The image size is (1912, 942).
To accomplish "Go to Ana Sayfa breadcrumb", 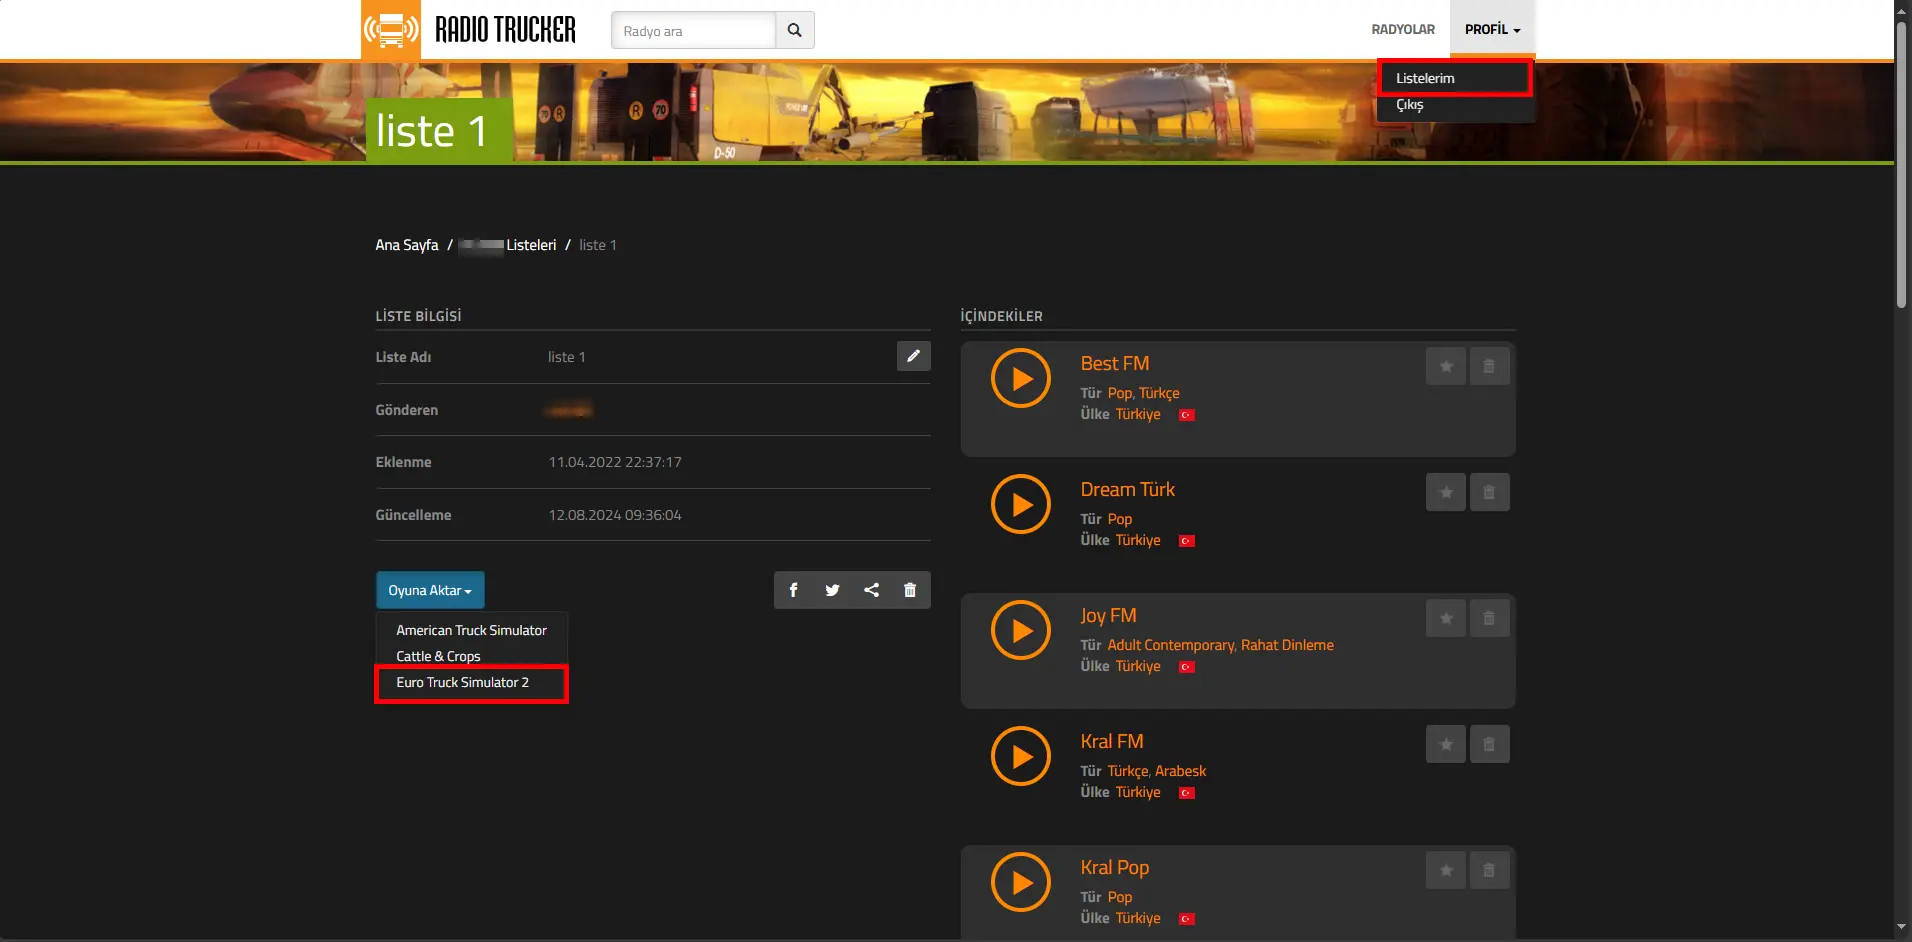I will point(407,245).
